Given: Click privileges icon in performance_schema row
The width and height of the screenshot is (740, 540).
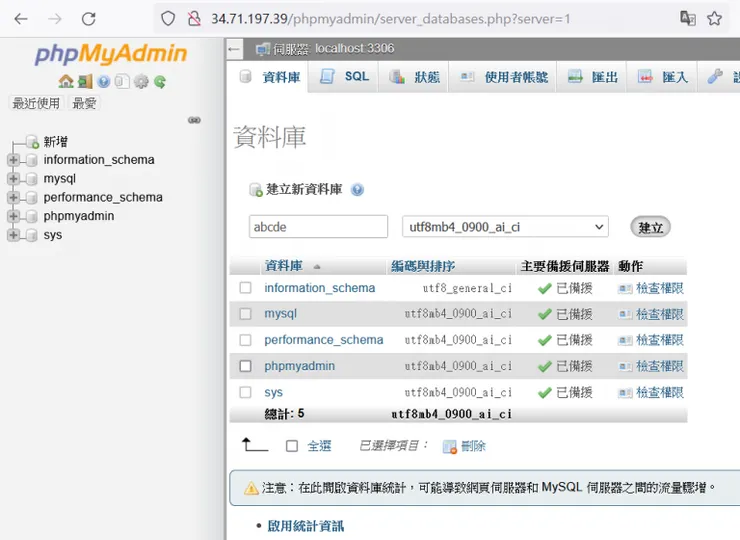Looking at the screenshot, I should (625, 340).
